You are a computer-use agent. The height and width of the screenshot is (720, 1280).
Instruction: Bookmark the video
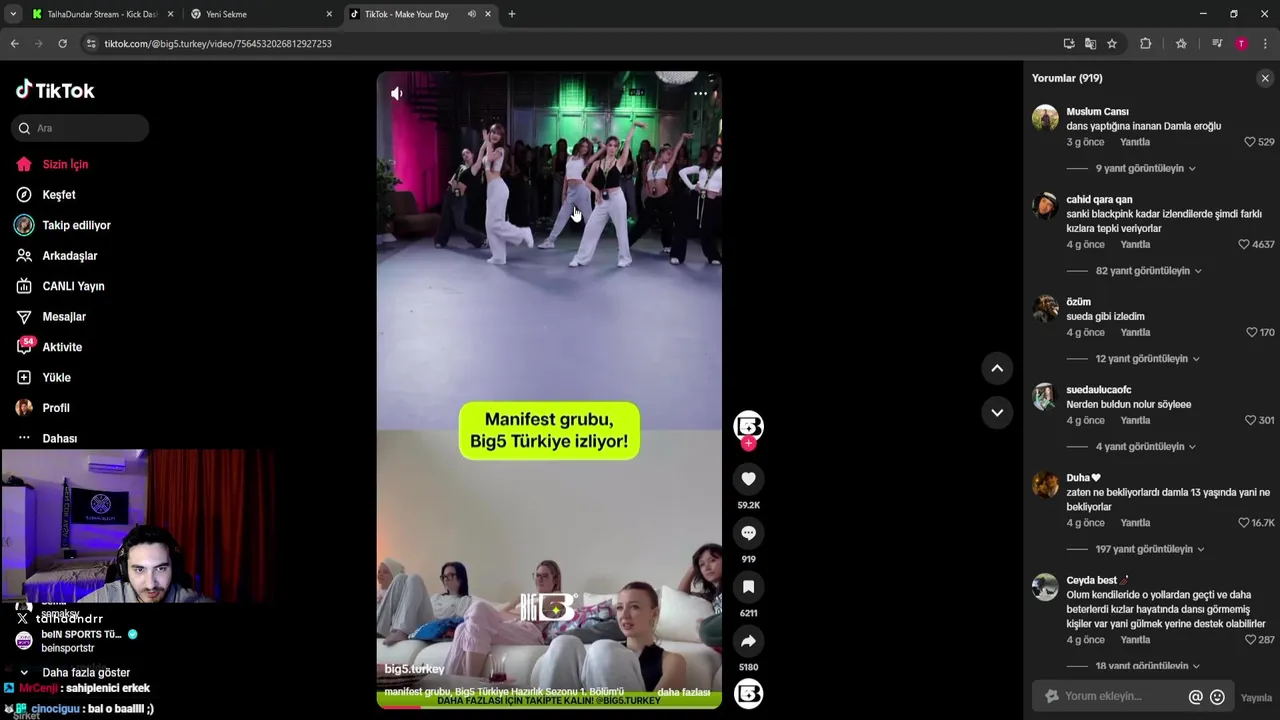point(748,587)
